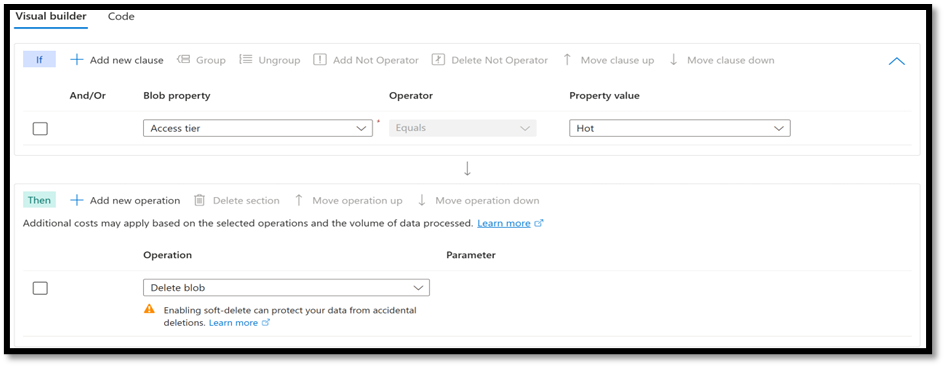Click the Move clause down arrow
This screenshot has width=945, height=367.
[x=674, y=60]
